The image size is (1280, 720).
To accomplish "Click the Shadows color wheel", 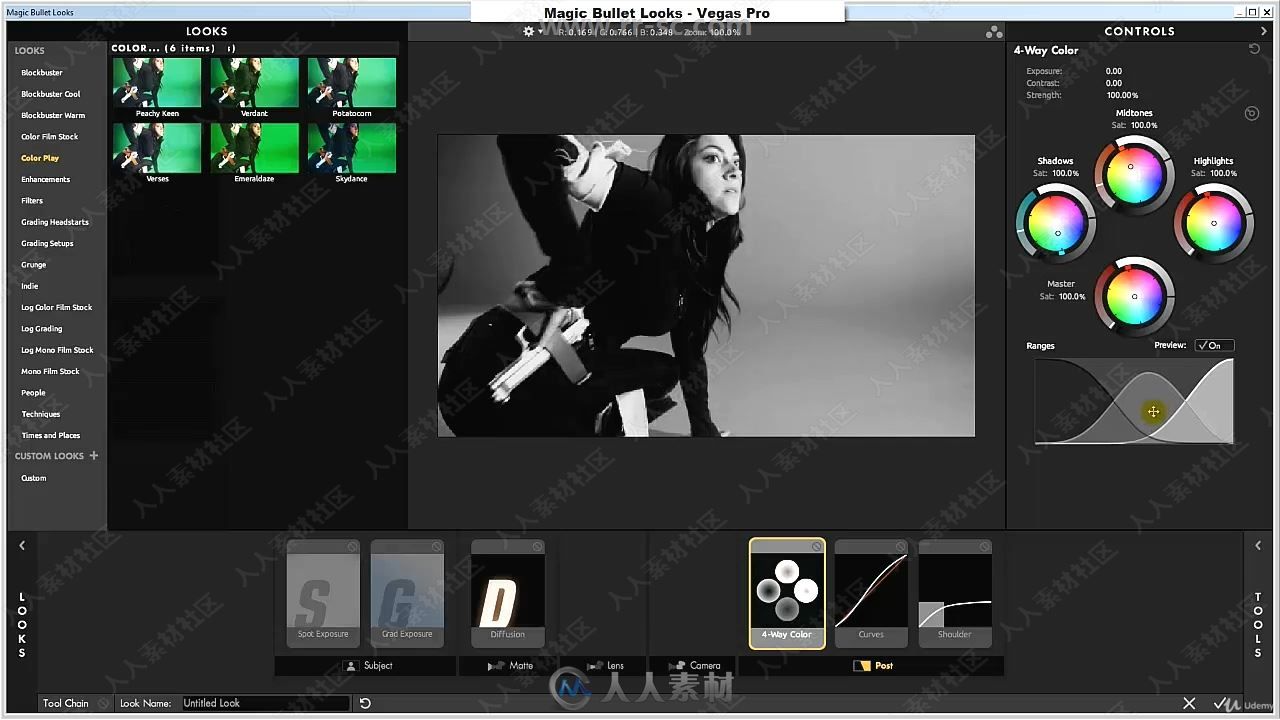I will coord(1056,222).
